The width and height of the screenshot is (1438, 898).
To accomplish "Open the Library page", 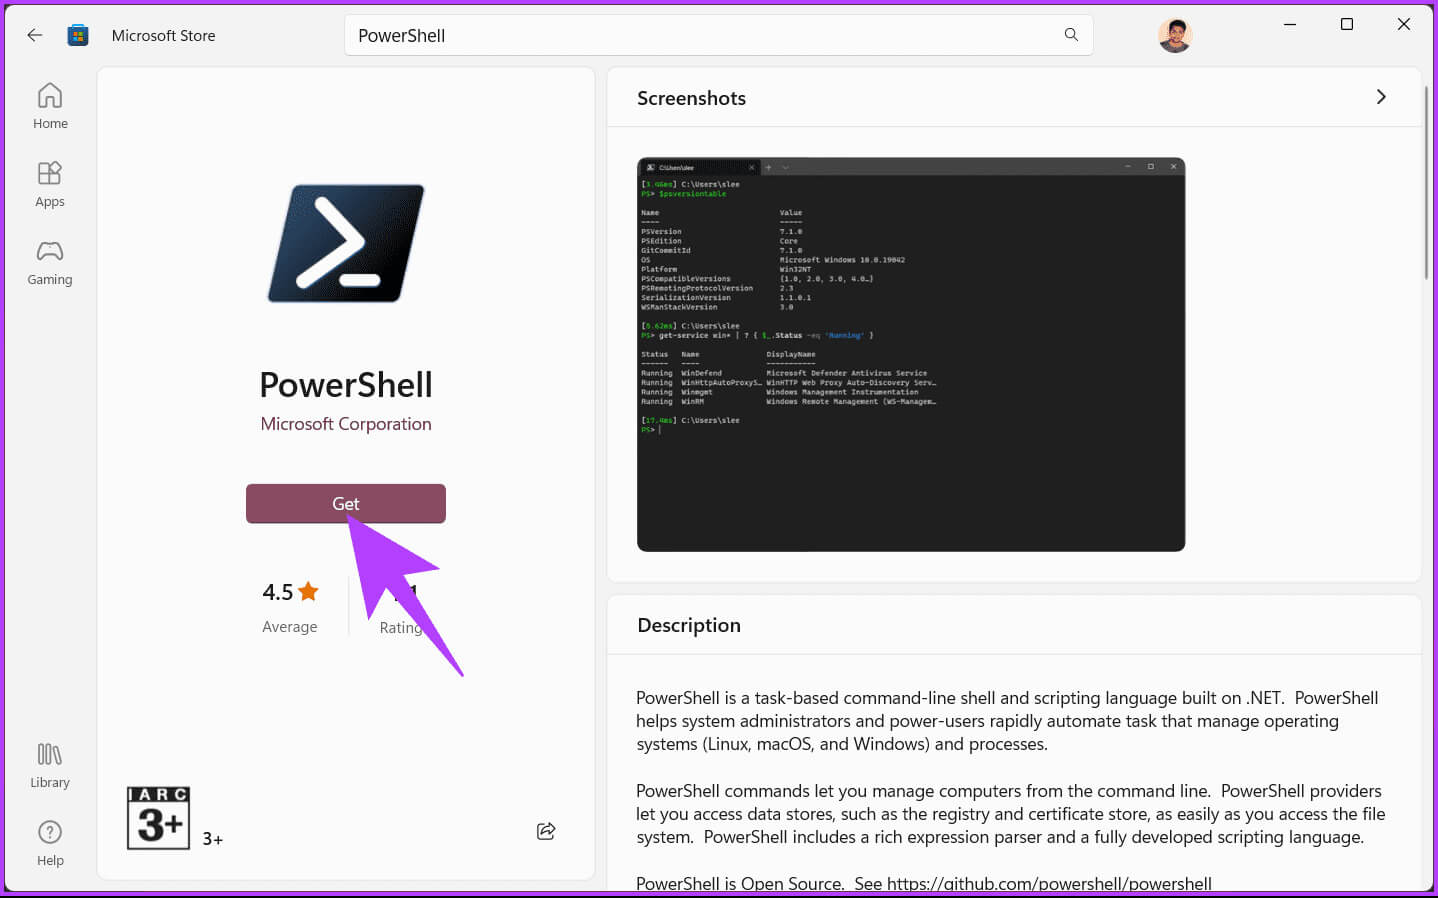I will 50,765.
